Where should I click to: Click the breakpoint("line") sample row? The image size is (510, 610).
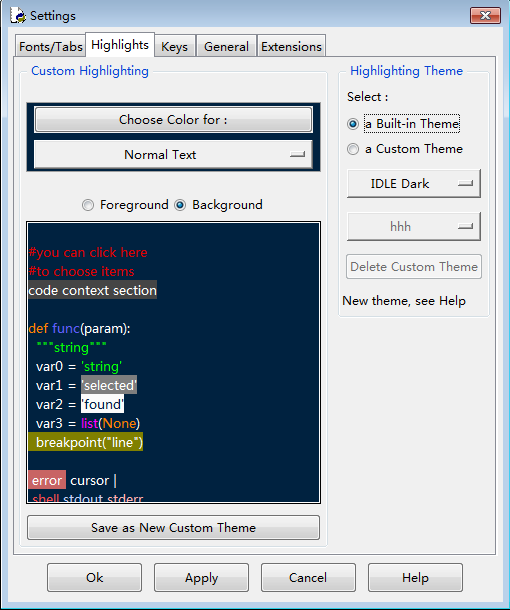(86, 442)
